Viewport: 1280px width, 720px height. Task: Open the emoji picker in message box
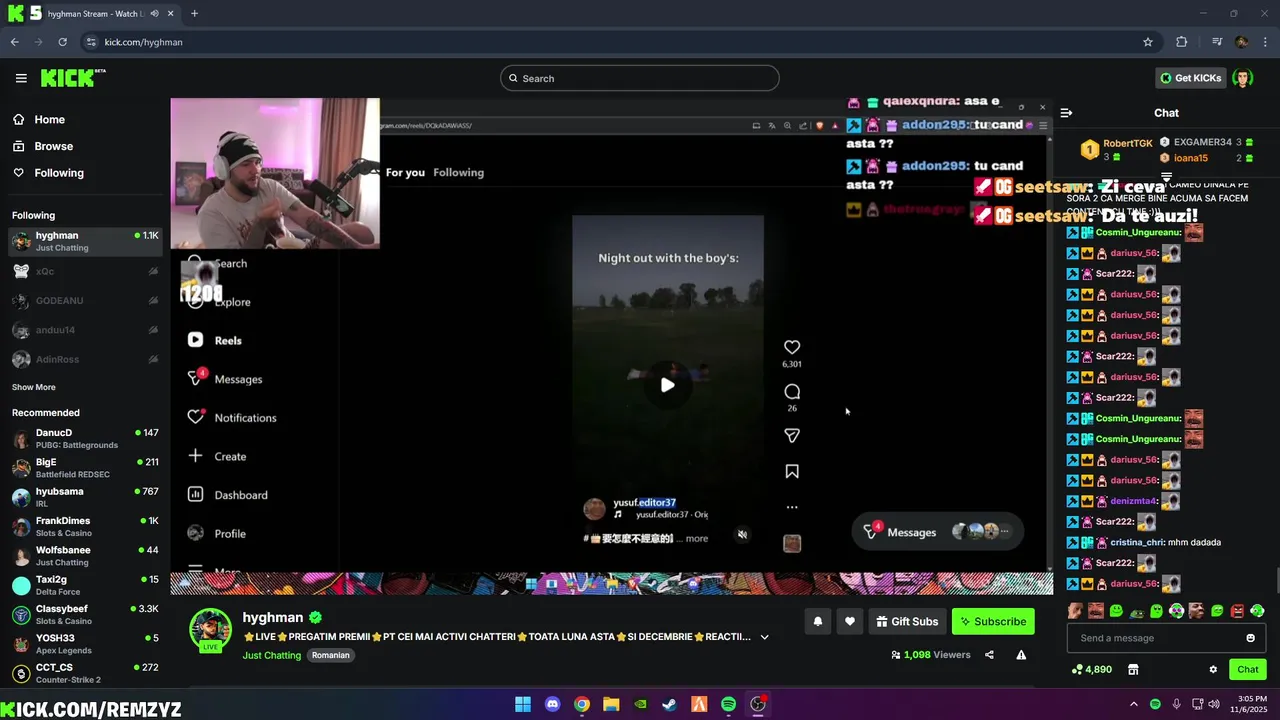1250,638
